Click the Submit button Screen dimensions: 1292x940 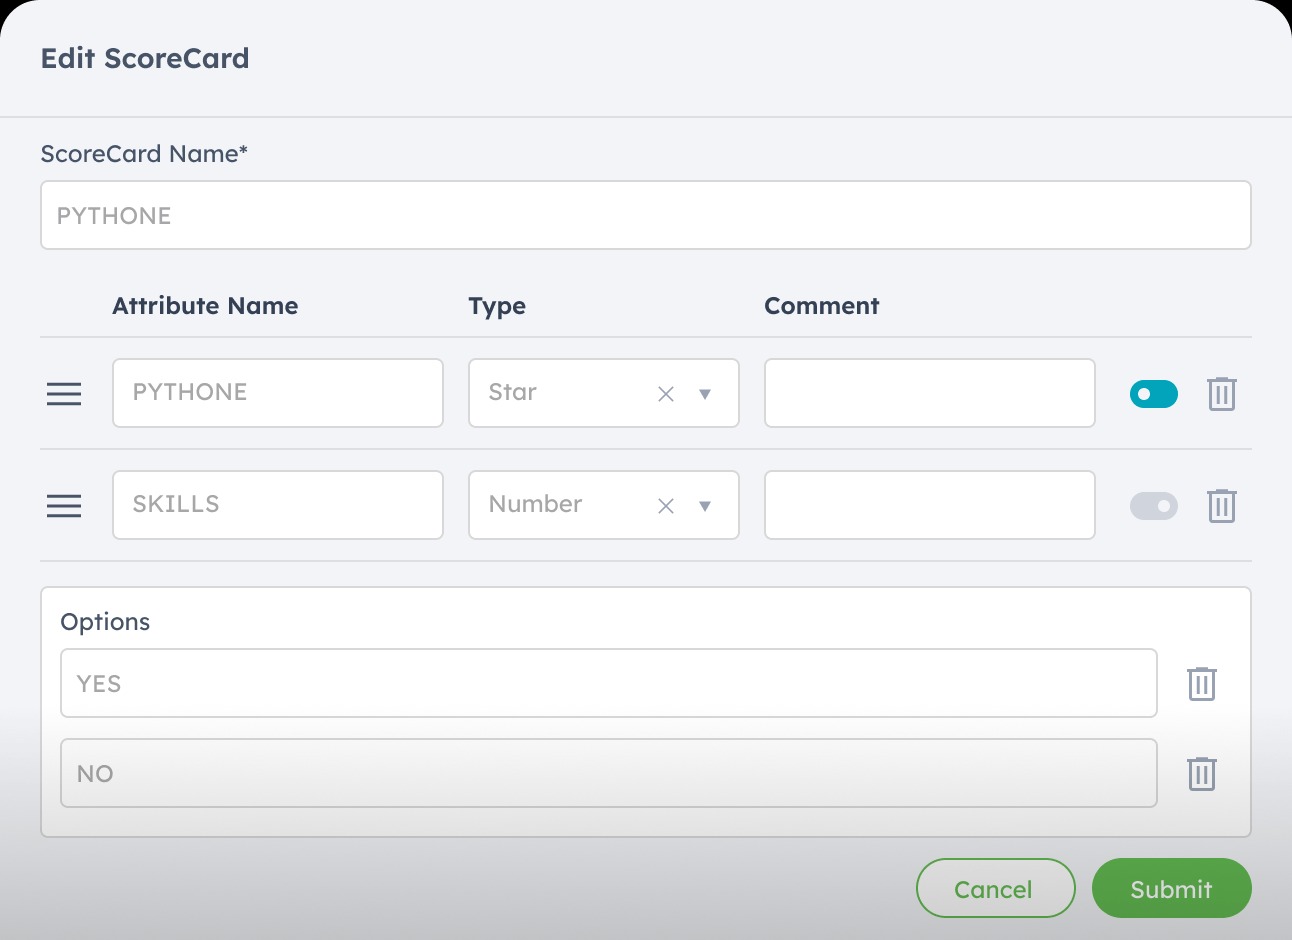point(1171,888)
